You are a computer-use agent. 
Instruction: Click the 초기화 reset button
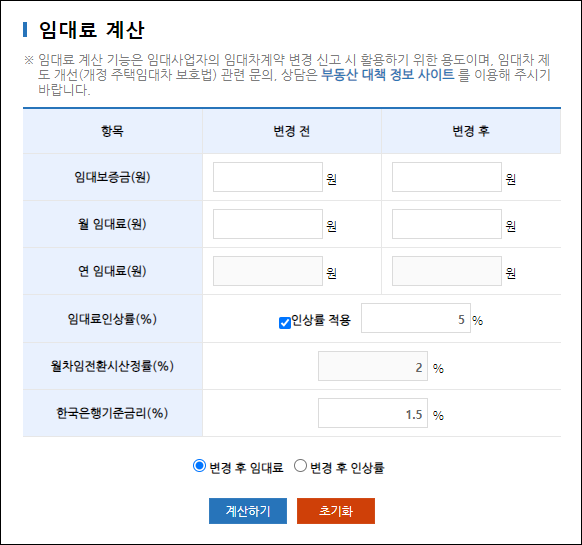click(x=336, y=511)
